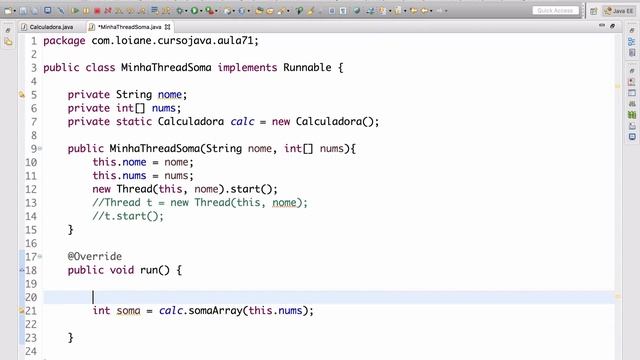Click the commented '//t.start();' on line 14
The height and width of the screenshot is (360, 640).
click(x=128, y=216)
